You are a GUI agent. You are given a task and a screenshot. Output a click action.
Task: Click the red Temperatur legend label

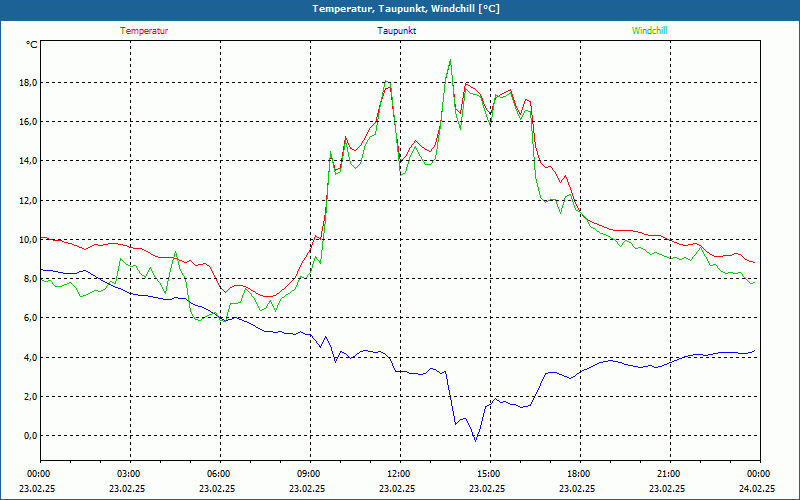pyautogui.click(x=144, y=31)
